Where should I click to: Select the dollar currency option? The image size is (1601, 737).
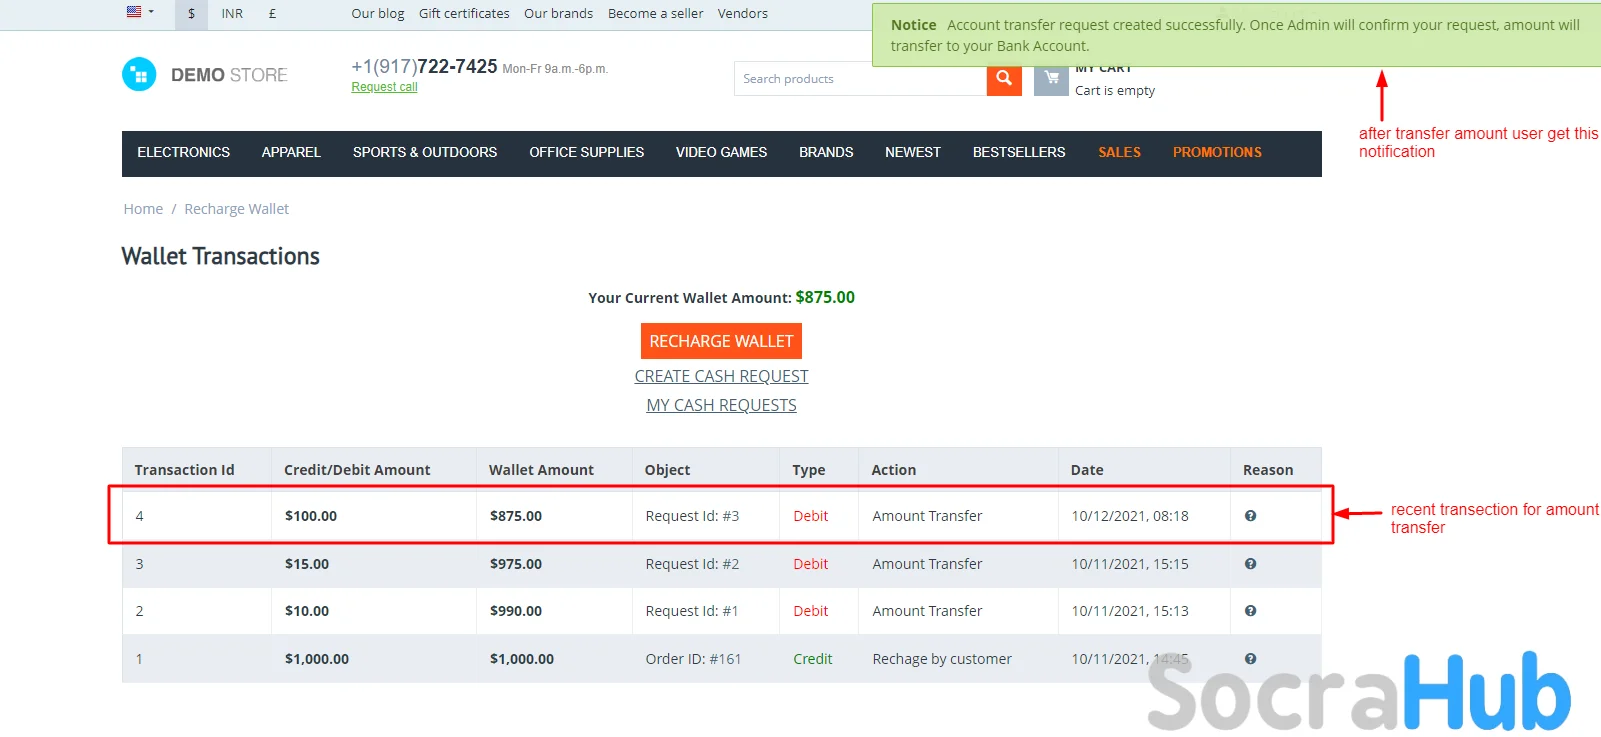tap(191, 14)
